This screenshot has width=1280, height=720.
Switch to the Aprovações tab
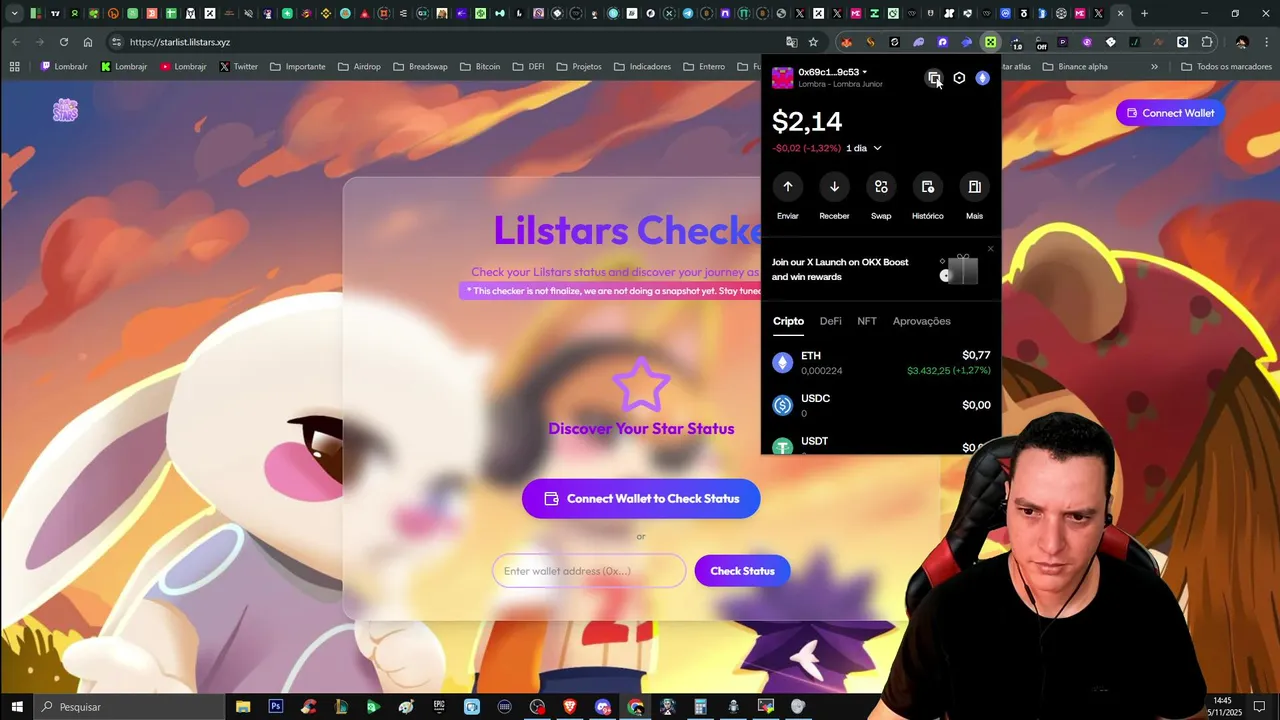[921, 321]
